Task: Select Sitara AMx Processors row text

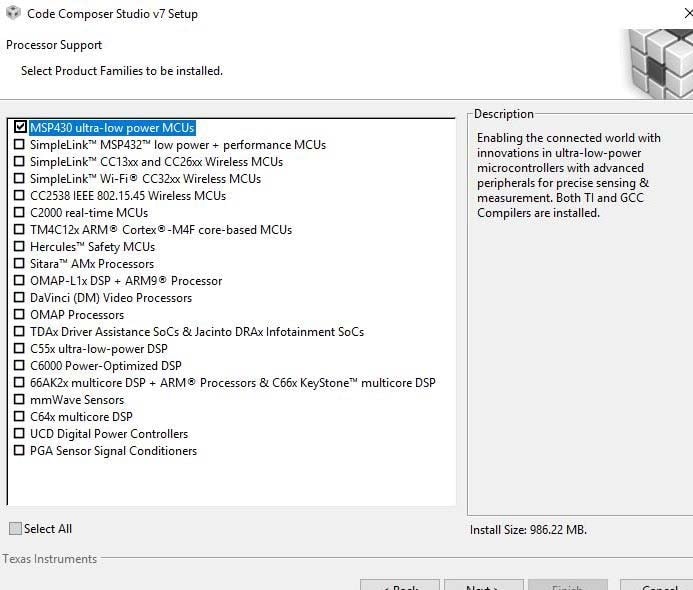Action: click(92, 264)
